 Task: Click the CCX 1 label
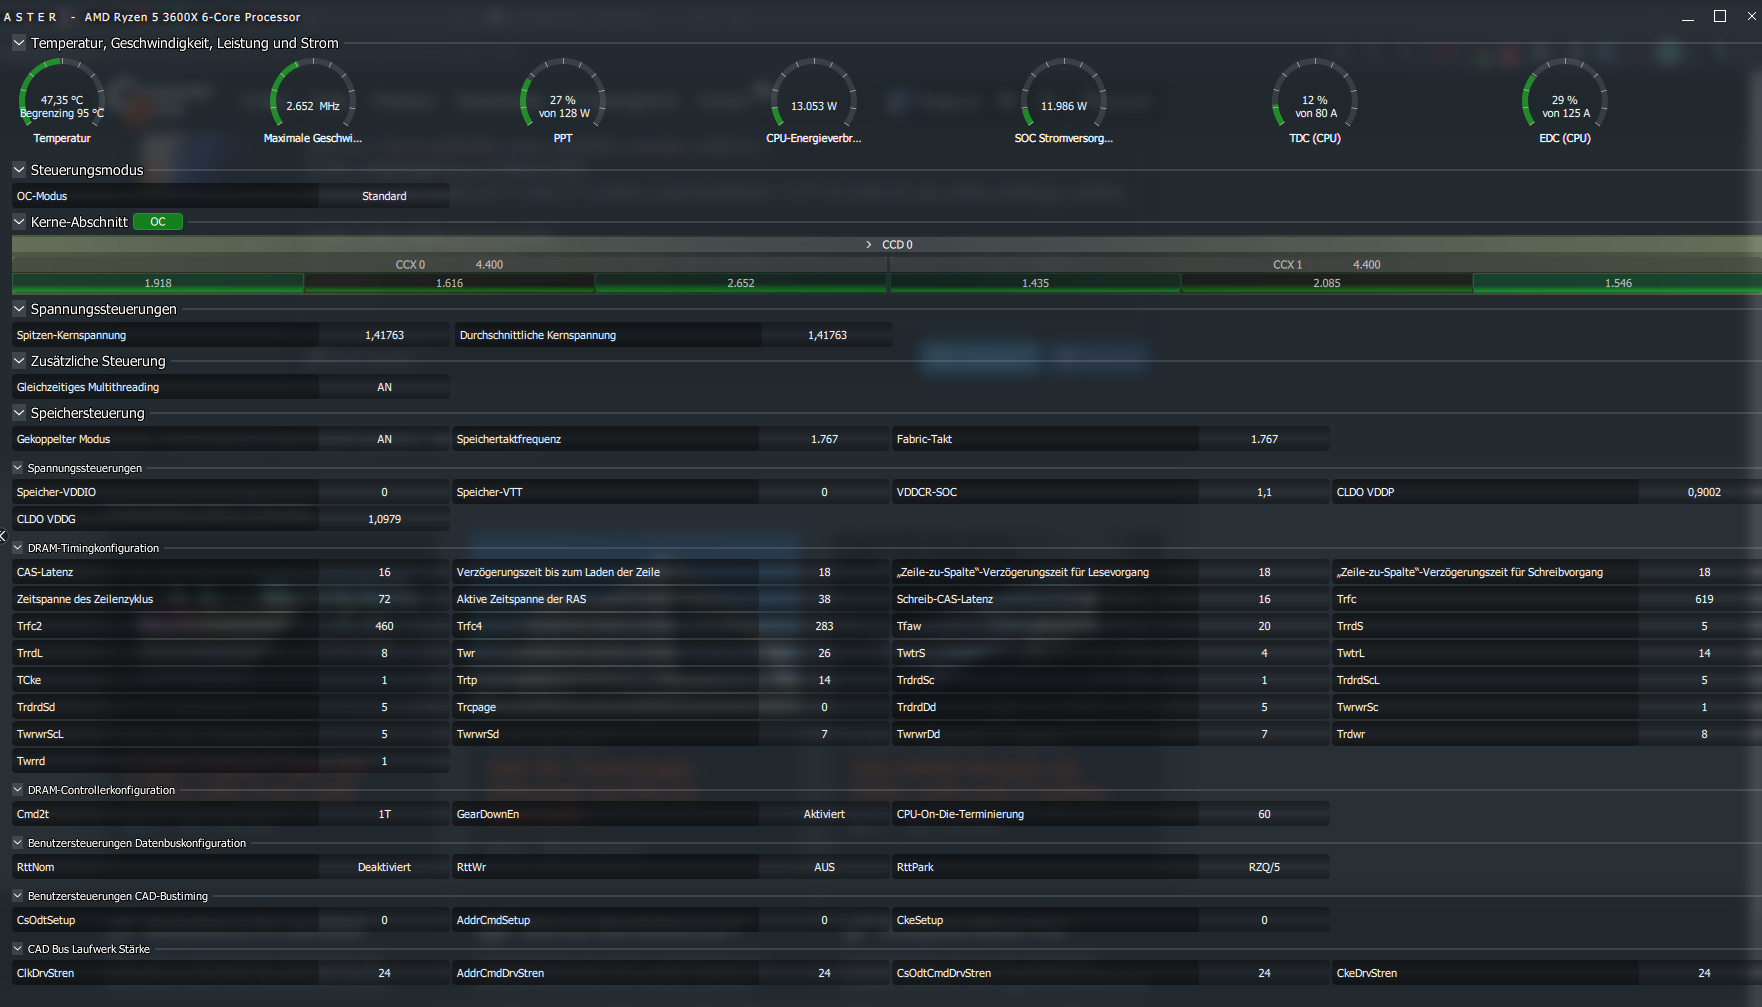click(x=1288, y=265)
